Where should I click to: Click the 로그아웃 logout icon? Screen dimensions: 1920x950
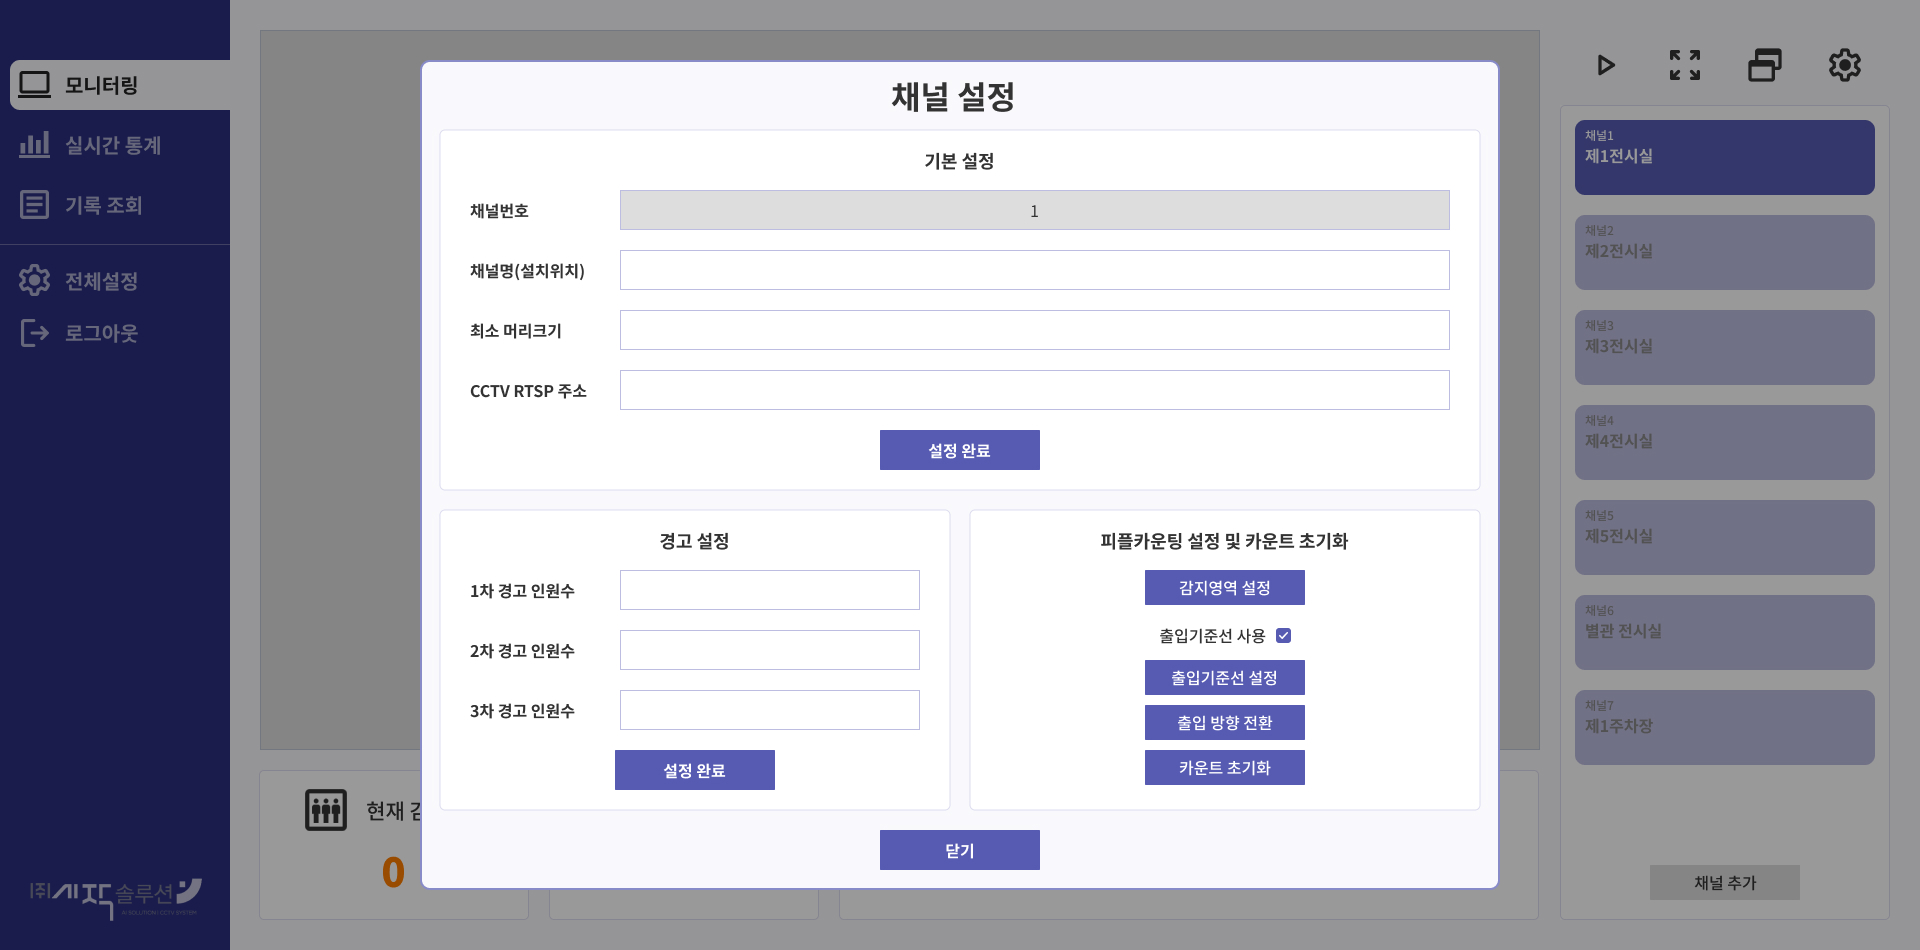(x=36, y=333)
